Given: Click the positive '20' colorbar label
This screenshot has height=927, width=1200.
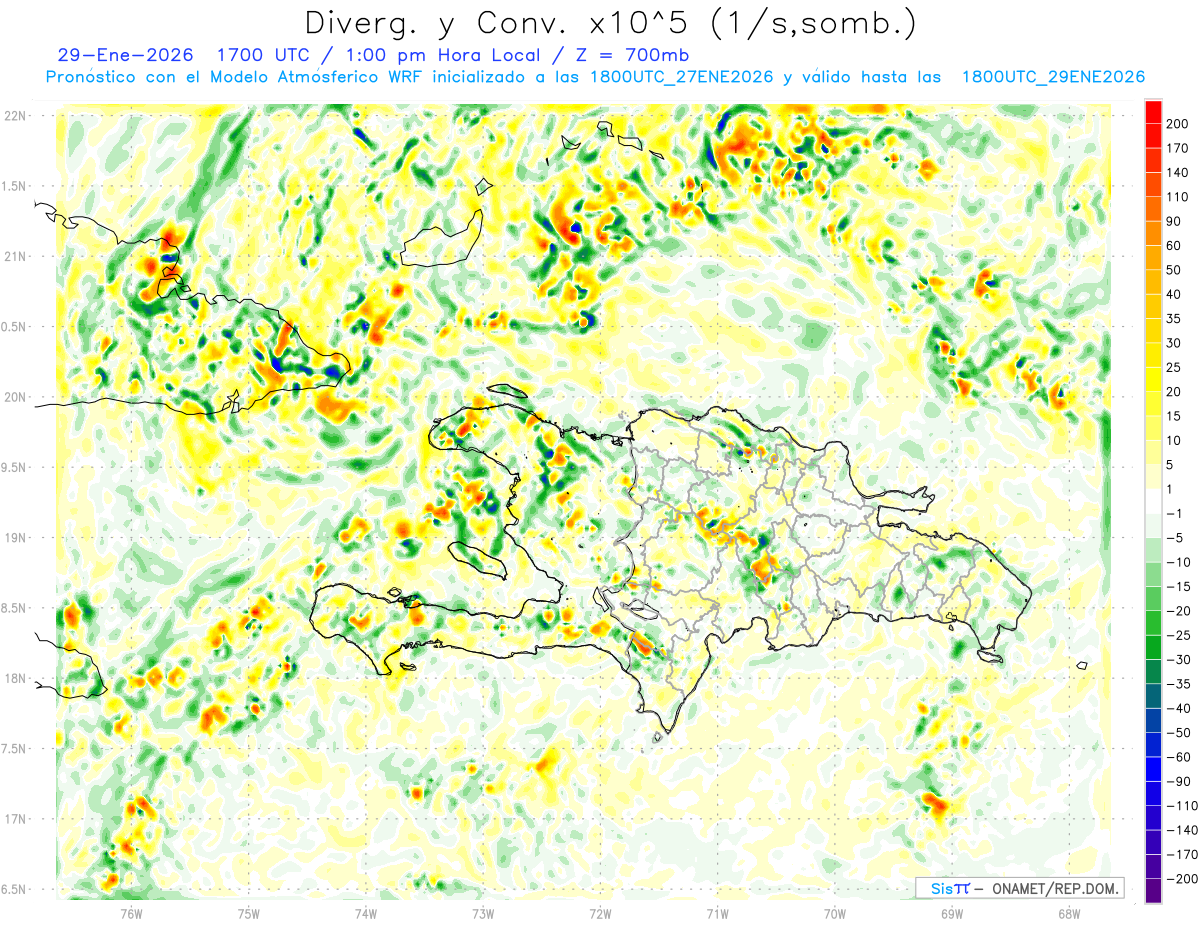Looking at the screenshot, I should 1174,391.
